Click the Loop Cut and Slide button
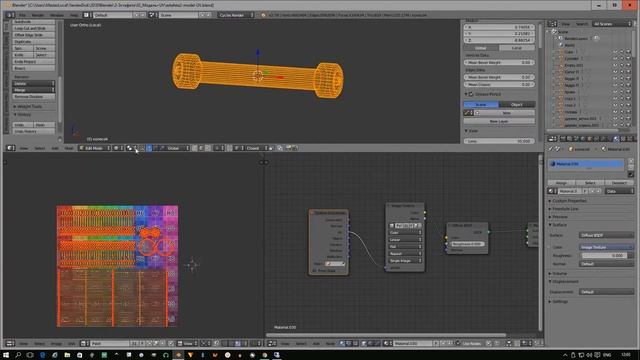Viewport: 640px width, 360px height. pyautogui.click(x=34, y=28)
